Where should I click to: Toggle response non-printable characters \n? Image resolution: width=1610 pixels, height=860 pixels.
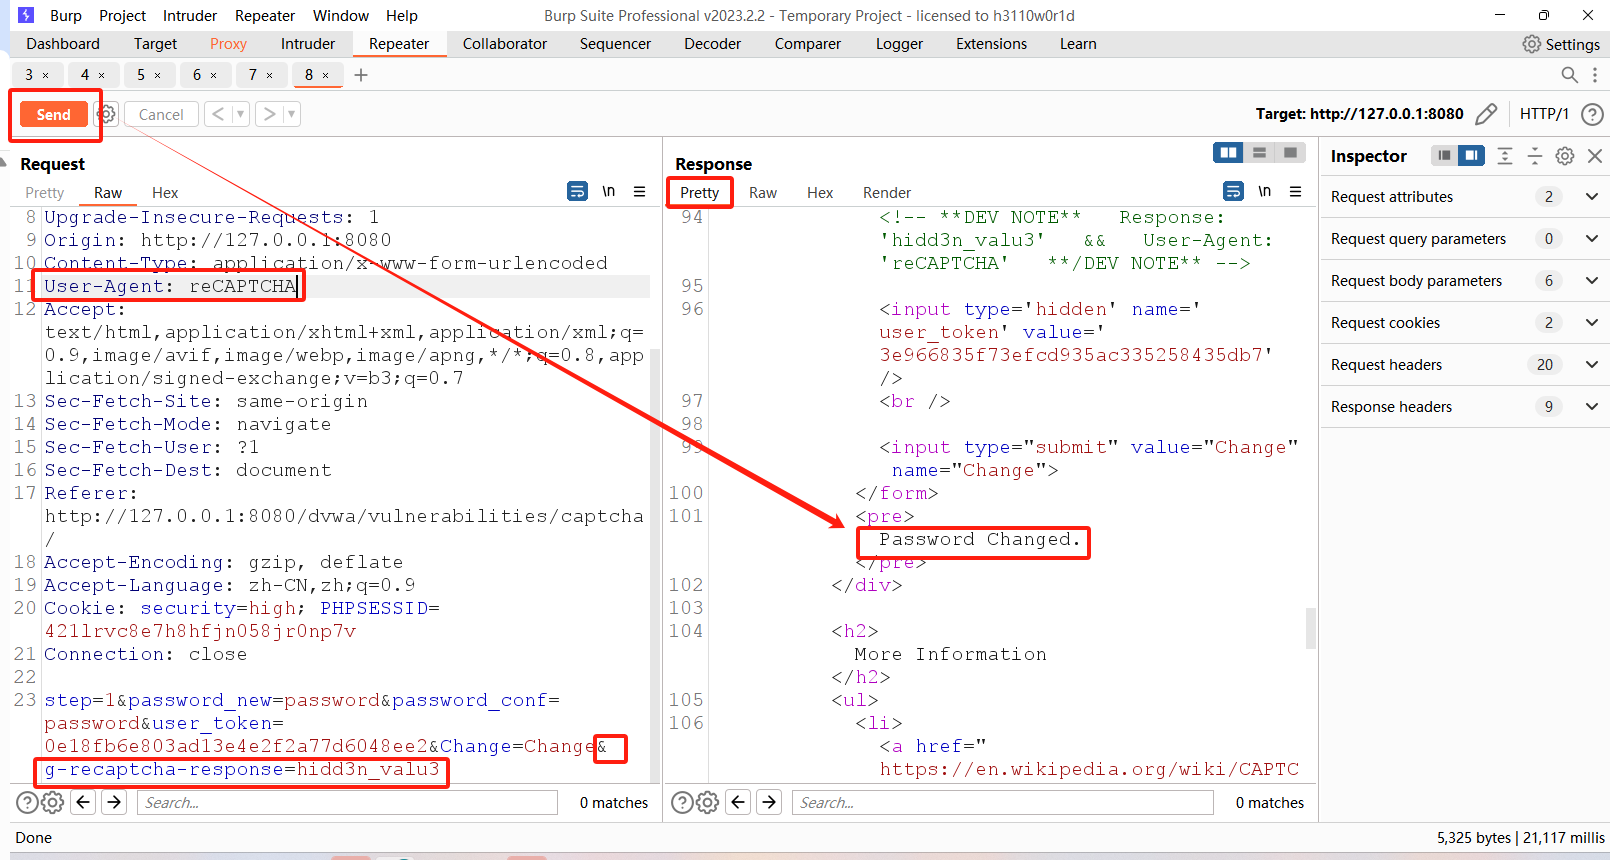tap(1264, 191)
